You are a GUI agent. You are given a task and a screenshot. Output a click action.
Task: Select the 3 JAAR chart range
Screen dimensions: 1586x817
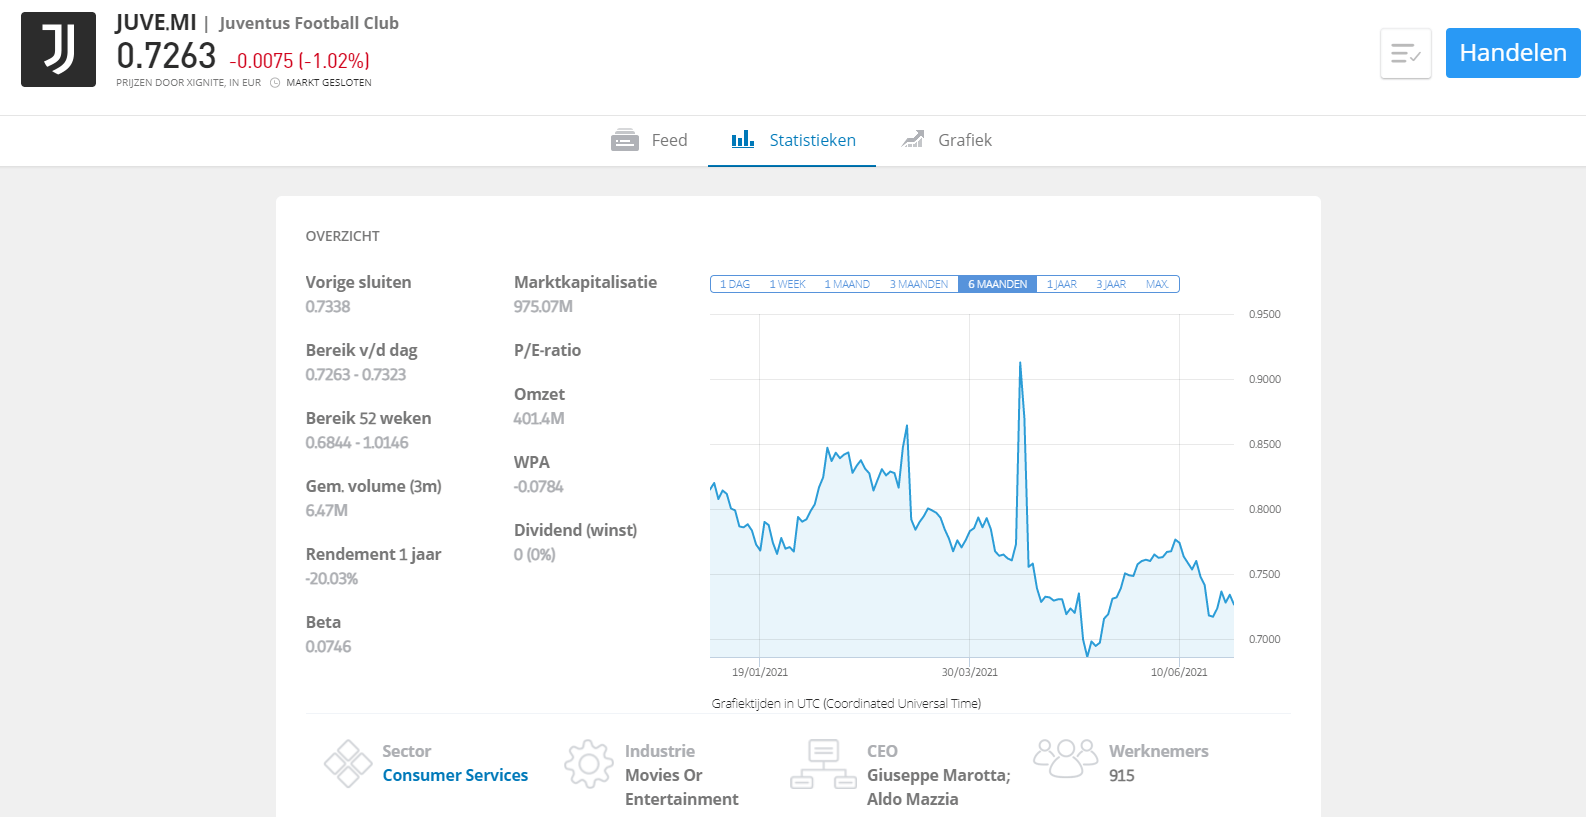tap(1111, 284)
